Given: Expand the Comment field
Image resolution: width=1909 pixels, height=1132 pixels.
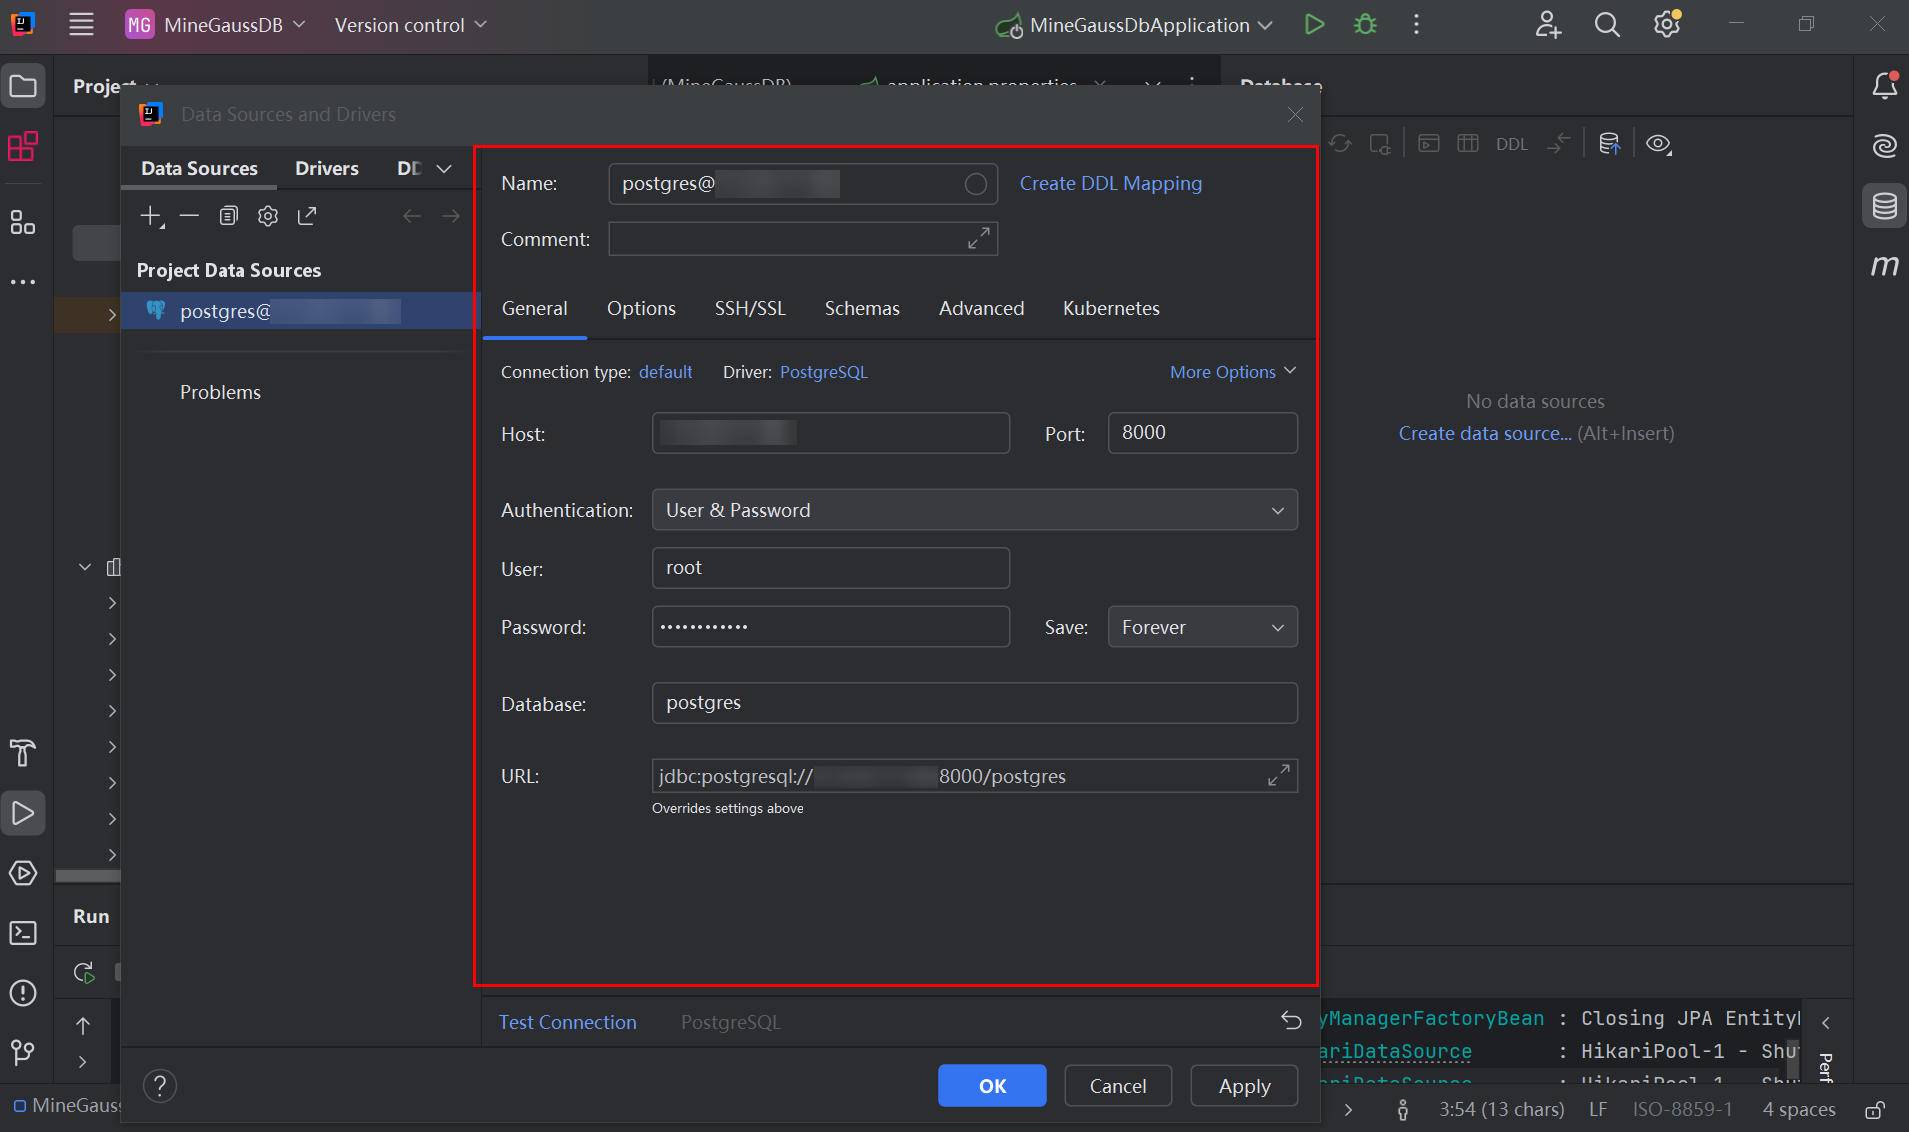Looking at the screenshot, I should pyautogui.click(x=978, y=239).
